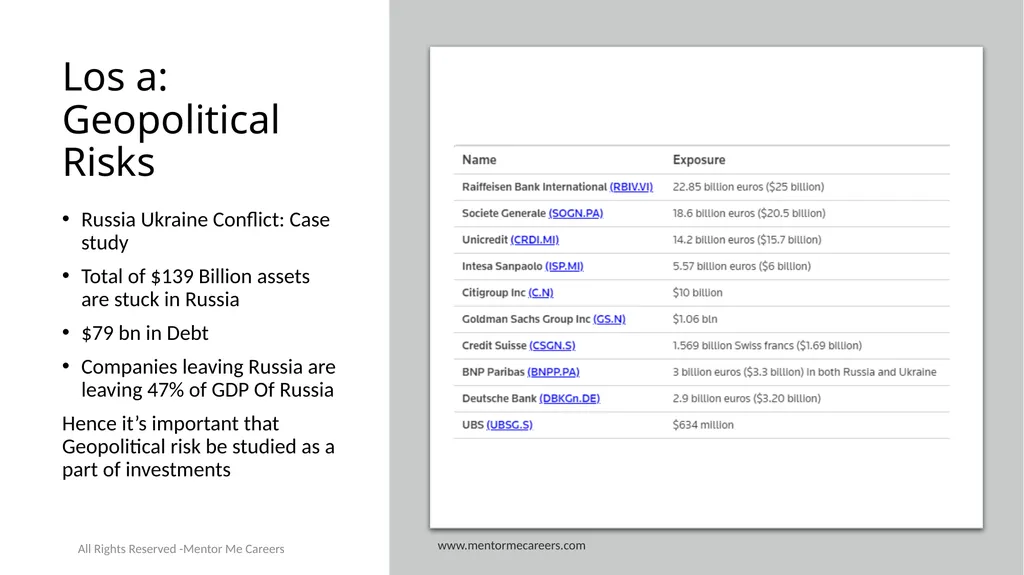1024x575 pixels.
Task: Click the 'Los a: Geopolitical Risks' slide title
Action: [171, 119]
